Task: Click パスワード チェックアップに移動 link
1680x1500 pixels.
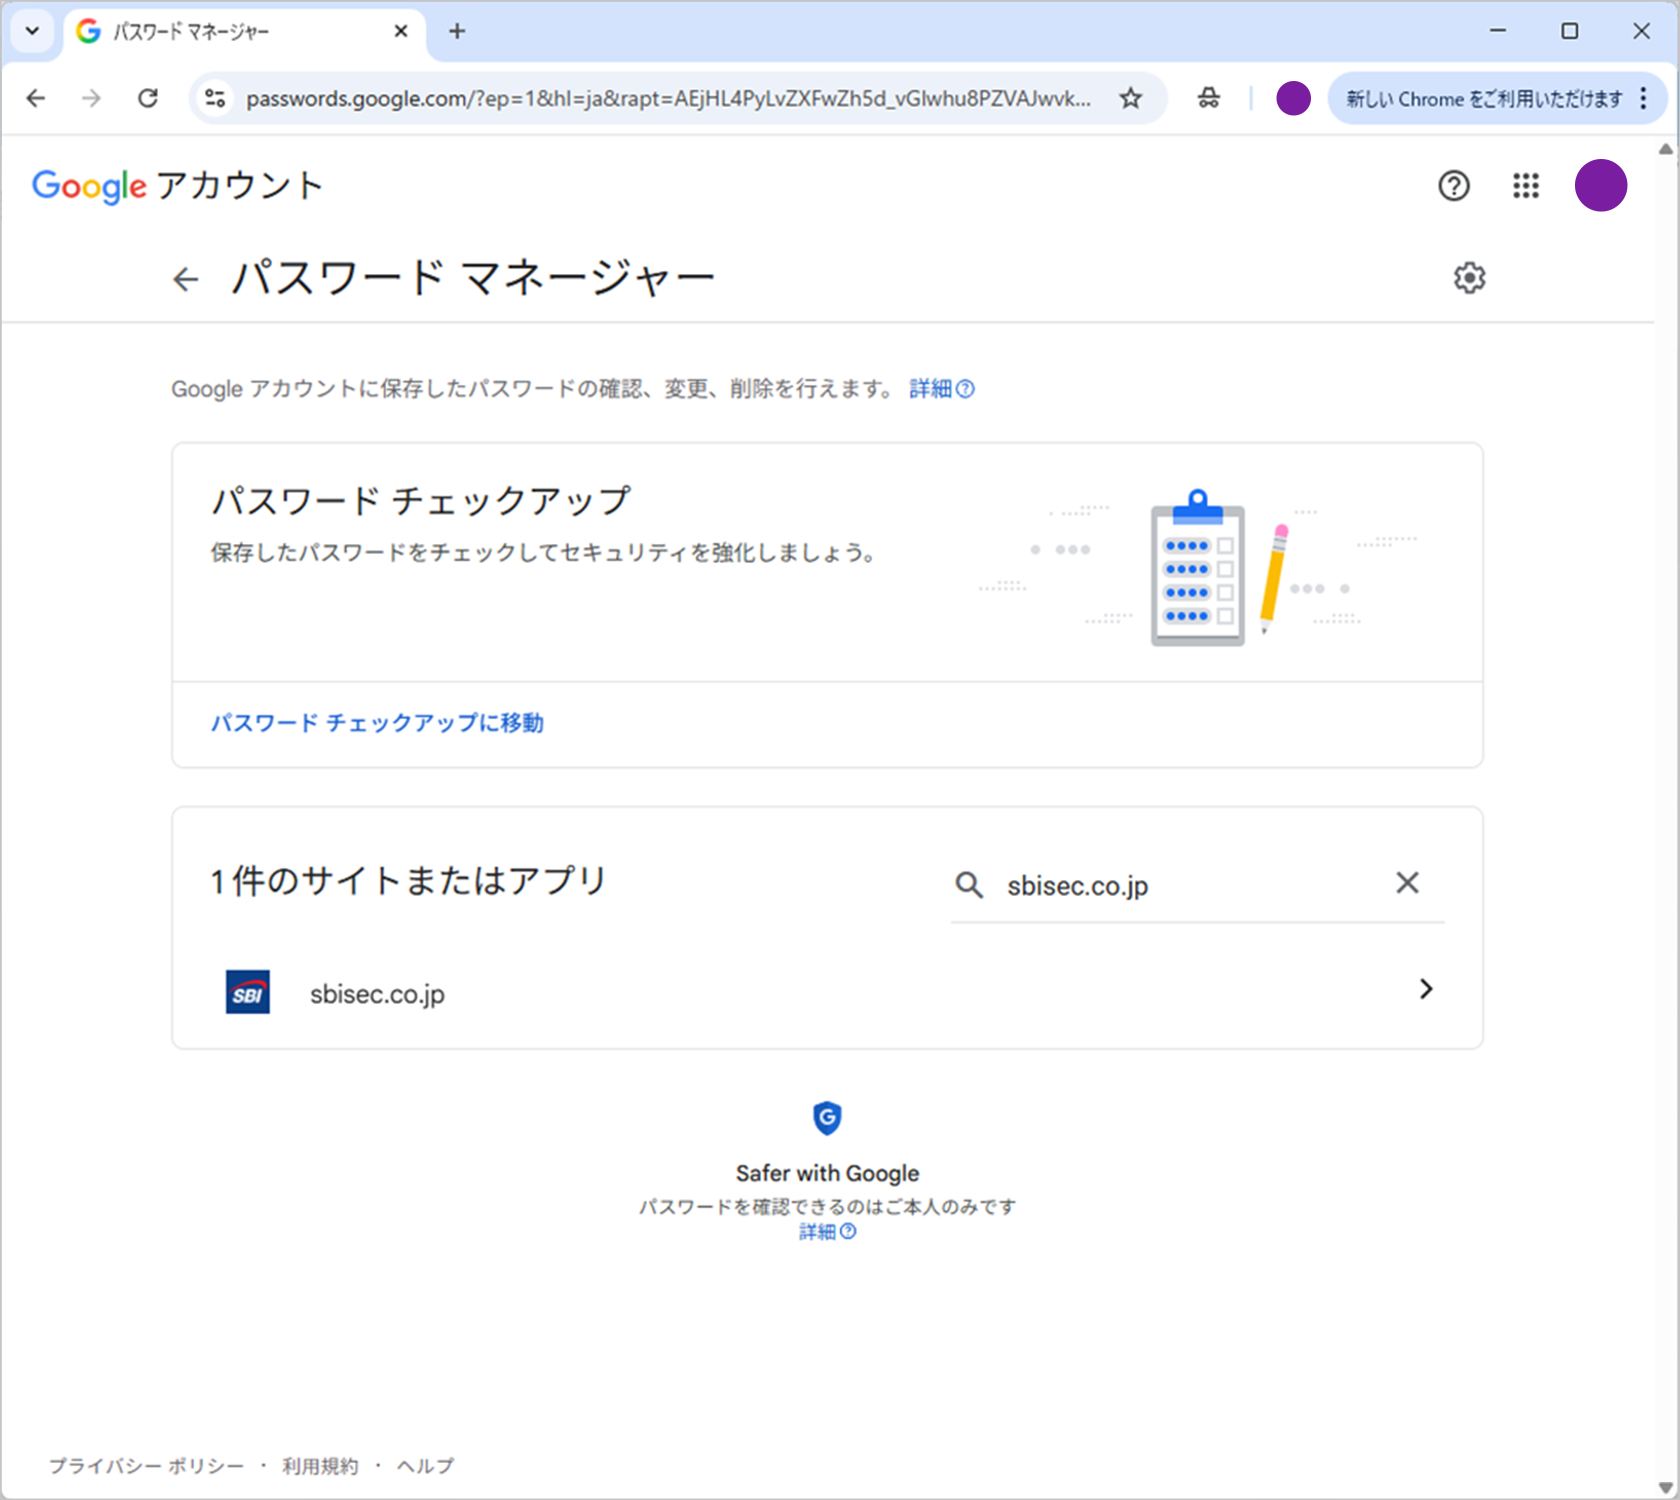Action: 377,723
